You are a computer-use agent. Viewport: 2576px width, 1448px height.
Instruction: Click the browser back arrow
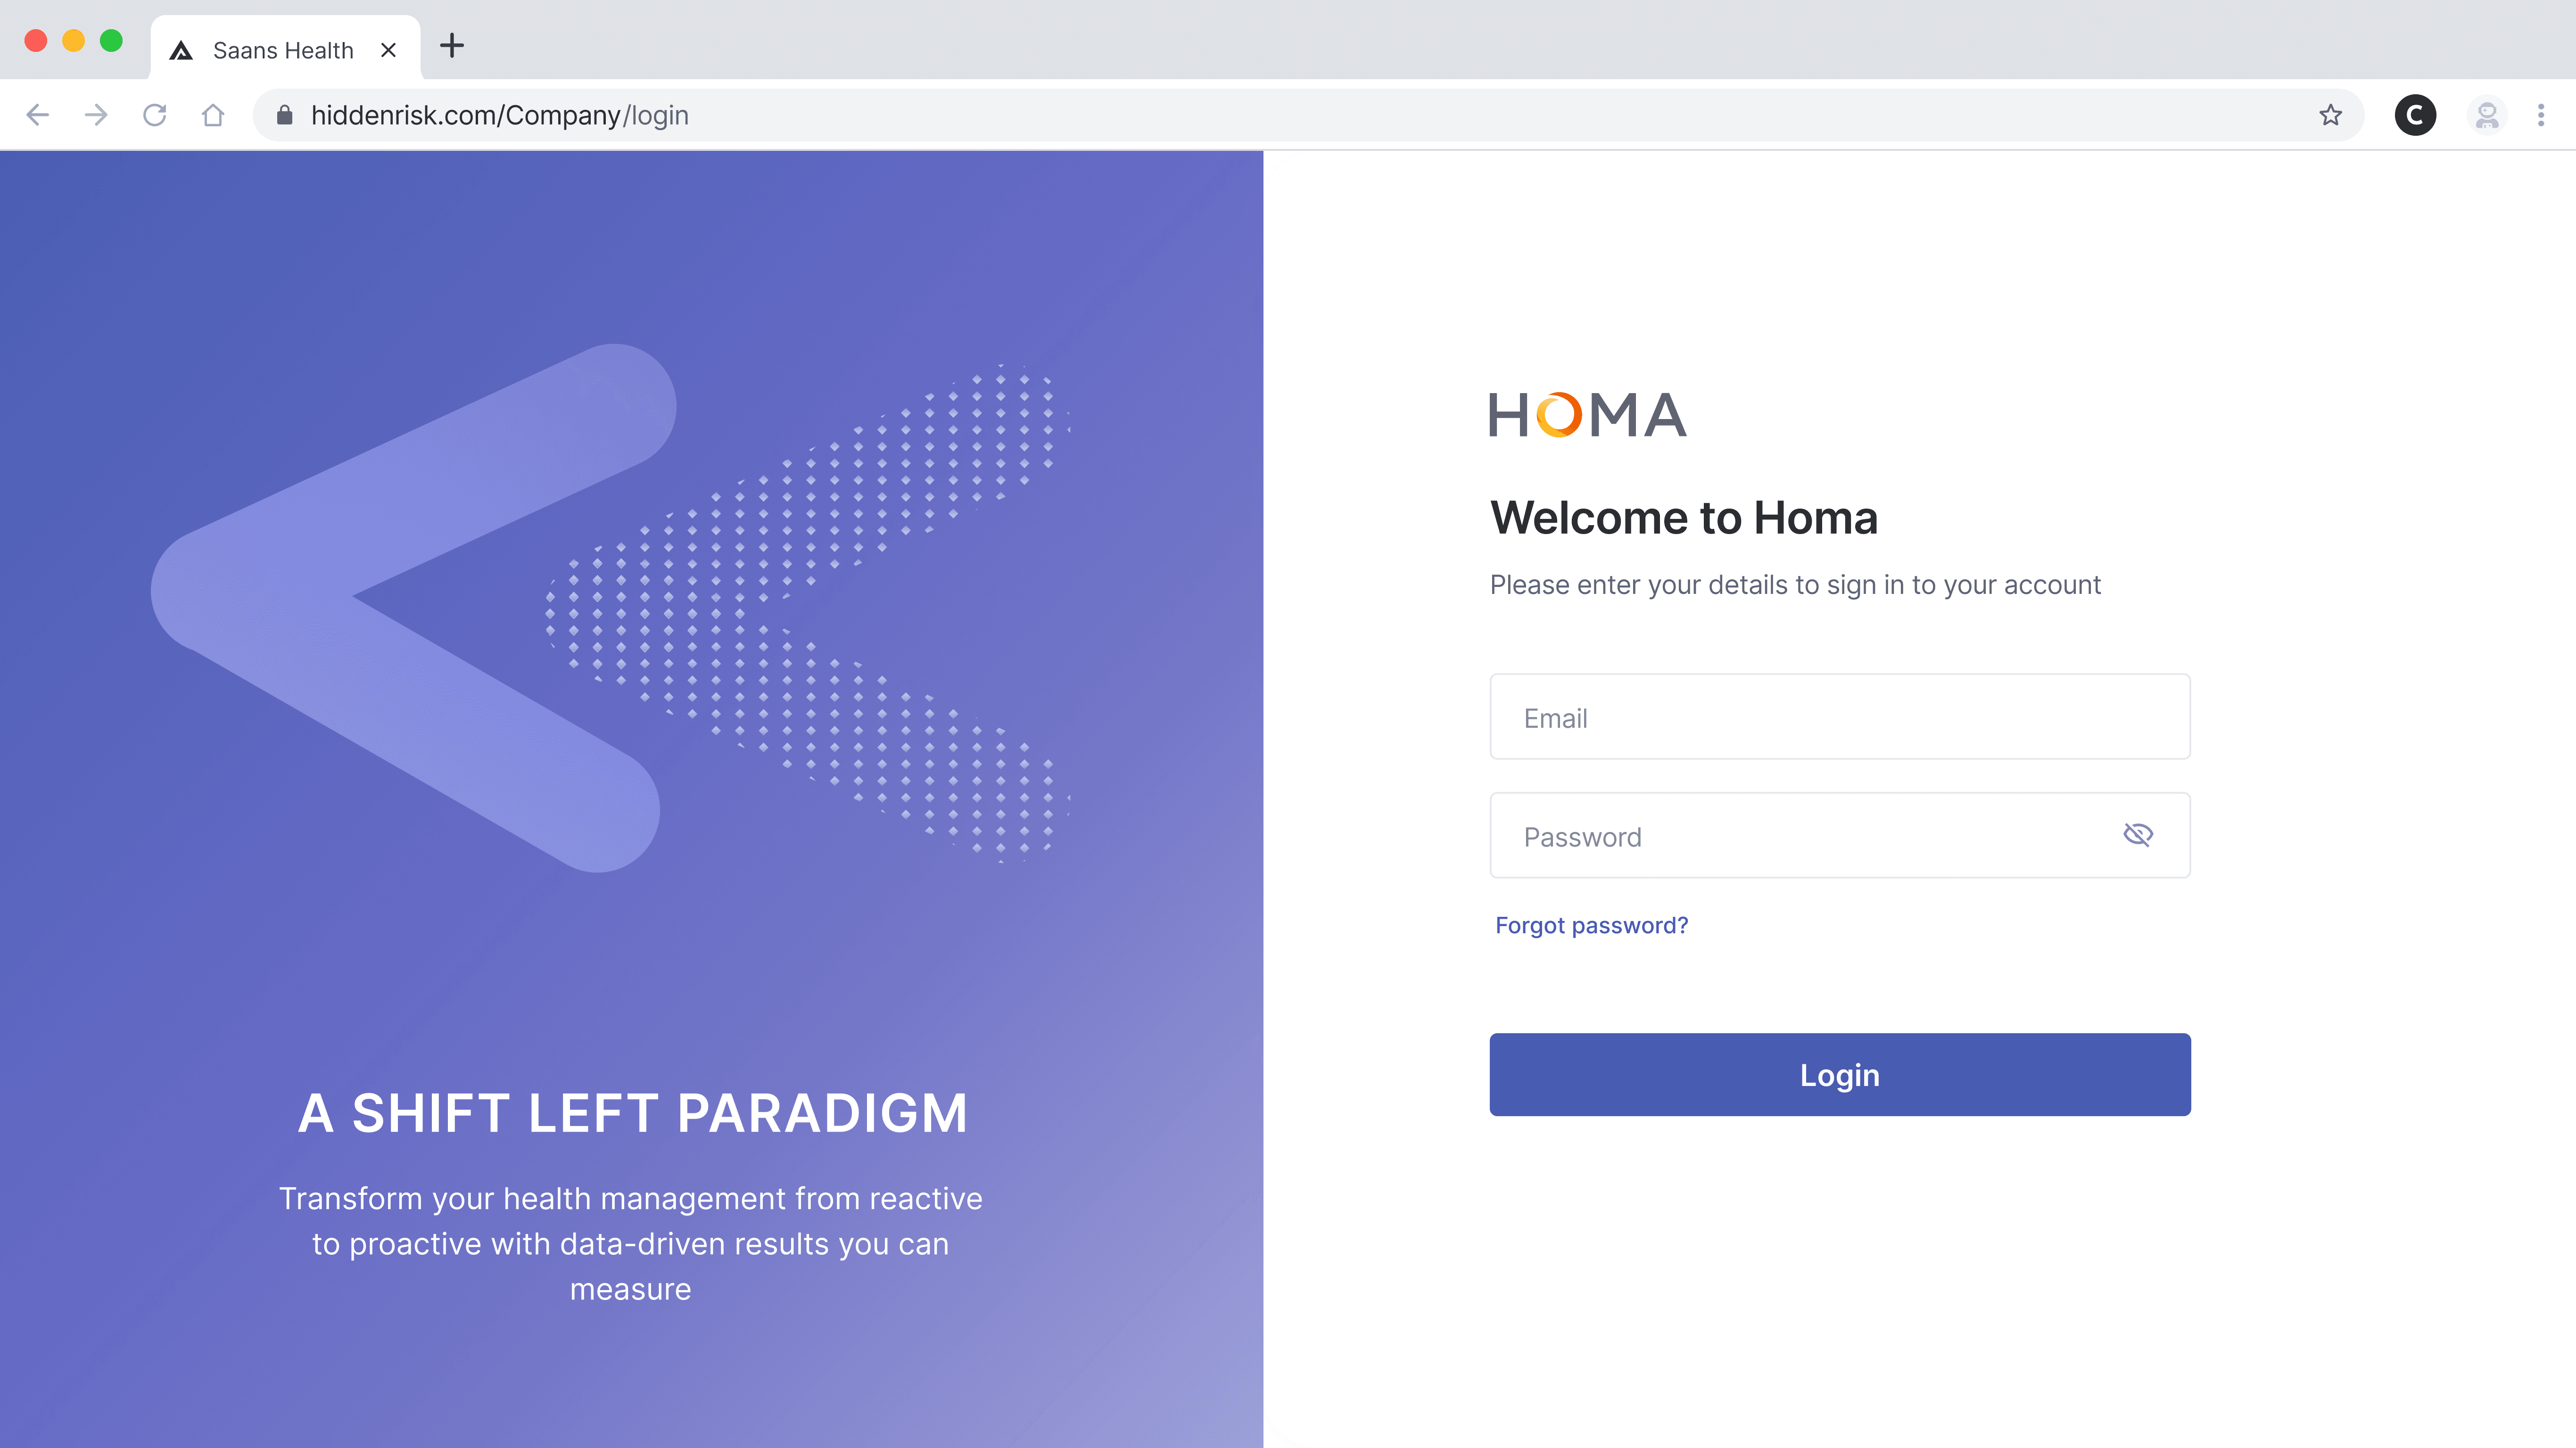click(38, 115)
